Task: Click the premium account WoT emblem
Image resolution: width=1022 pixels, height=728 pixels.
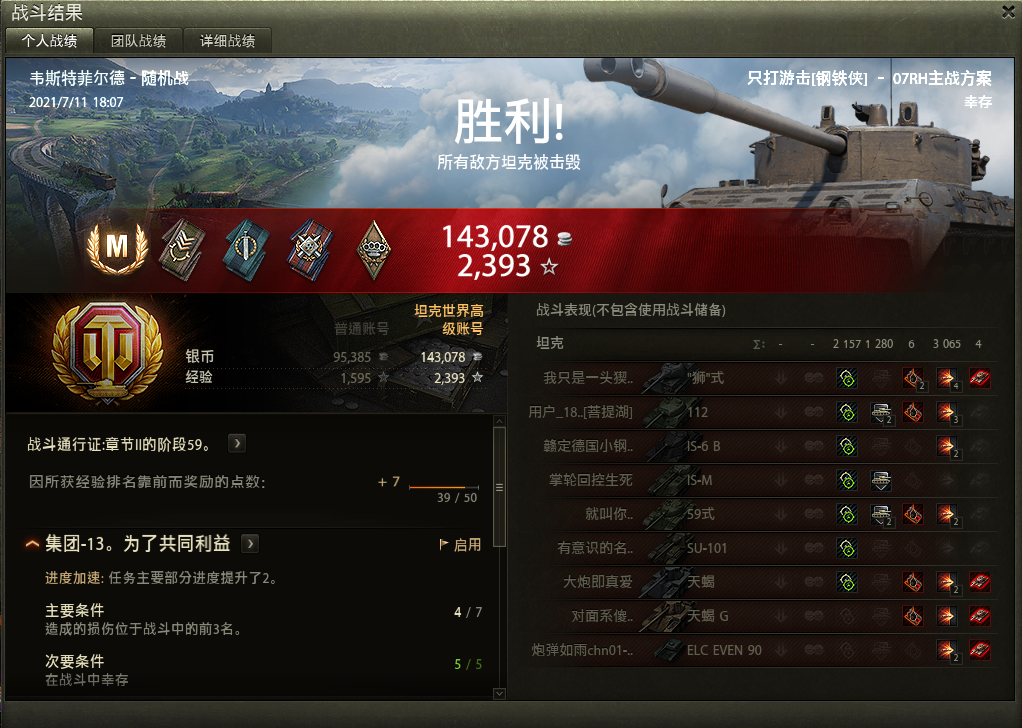Action: tap(108, 353)
